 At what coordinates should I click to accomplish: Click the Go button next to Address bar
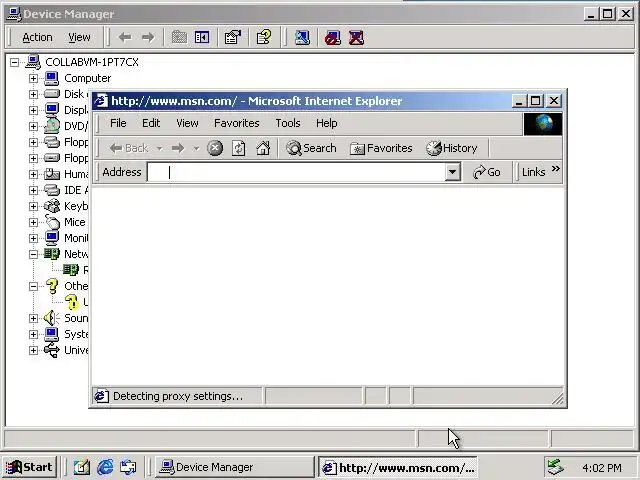[x=487, y=172]
